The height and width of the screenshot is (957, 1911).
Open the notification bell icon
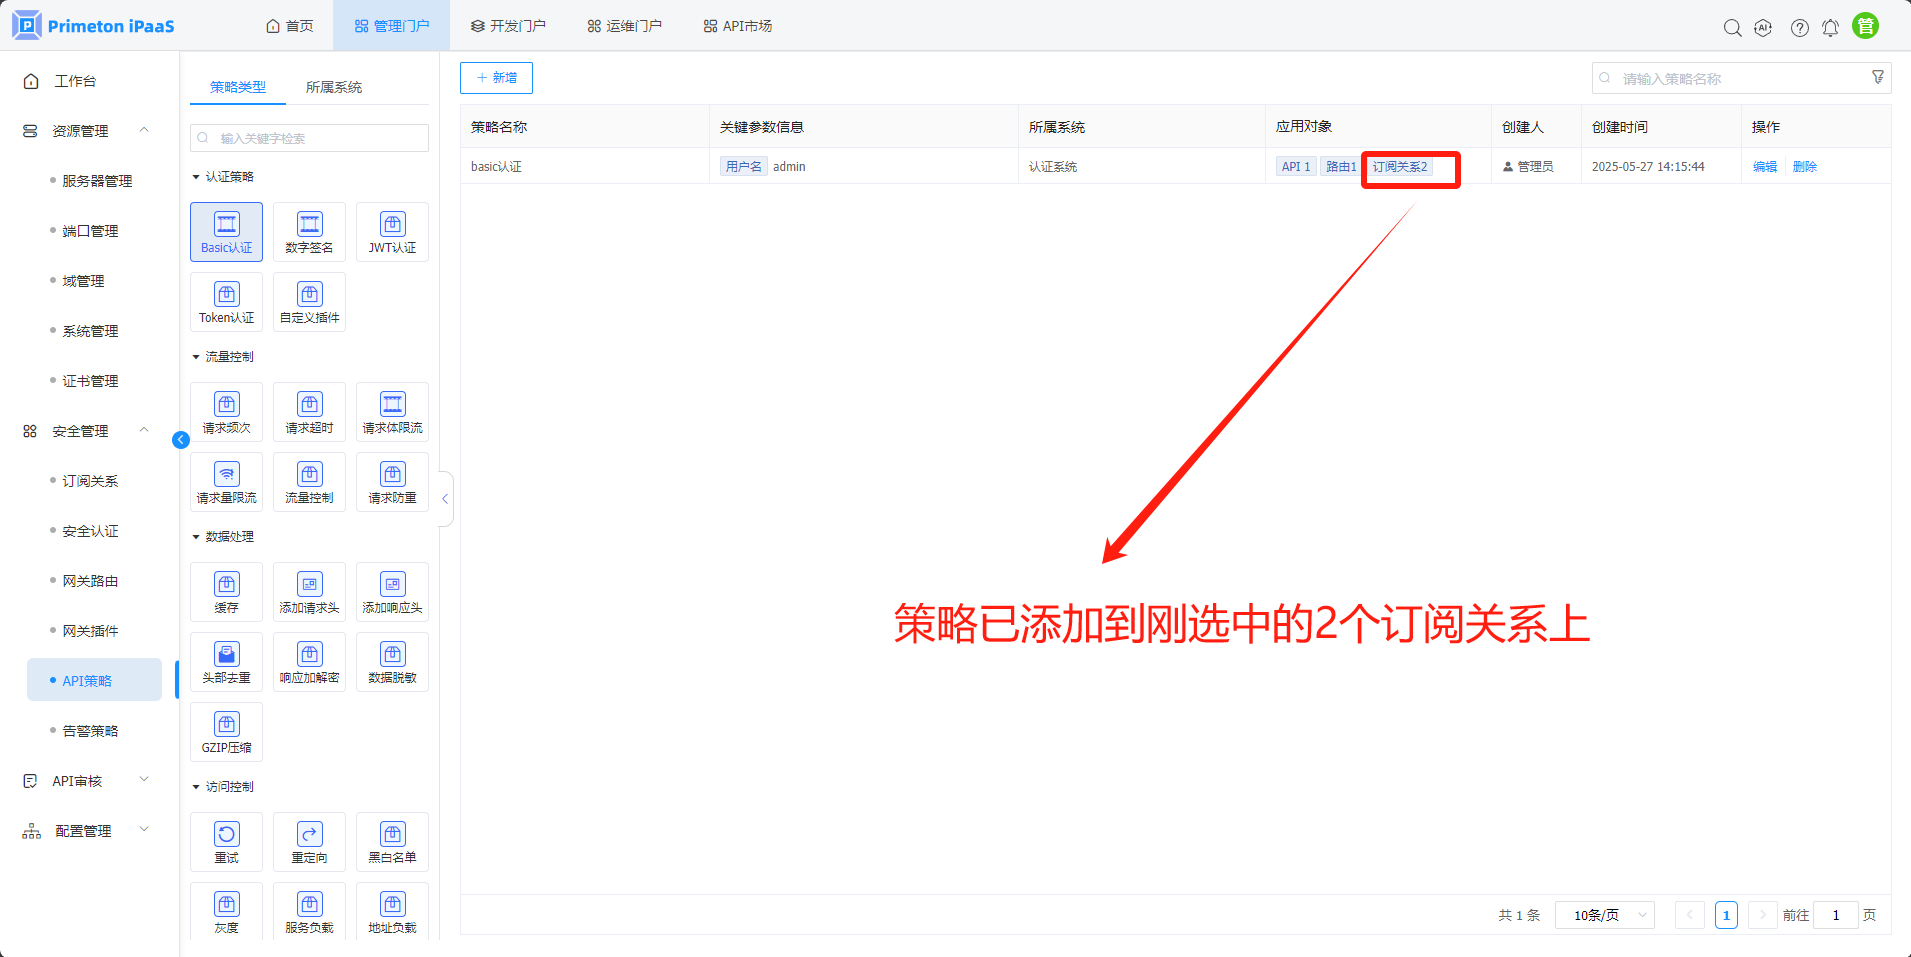1830,28
